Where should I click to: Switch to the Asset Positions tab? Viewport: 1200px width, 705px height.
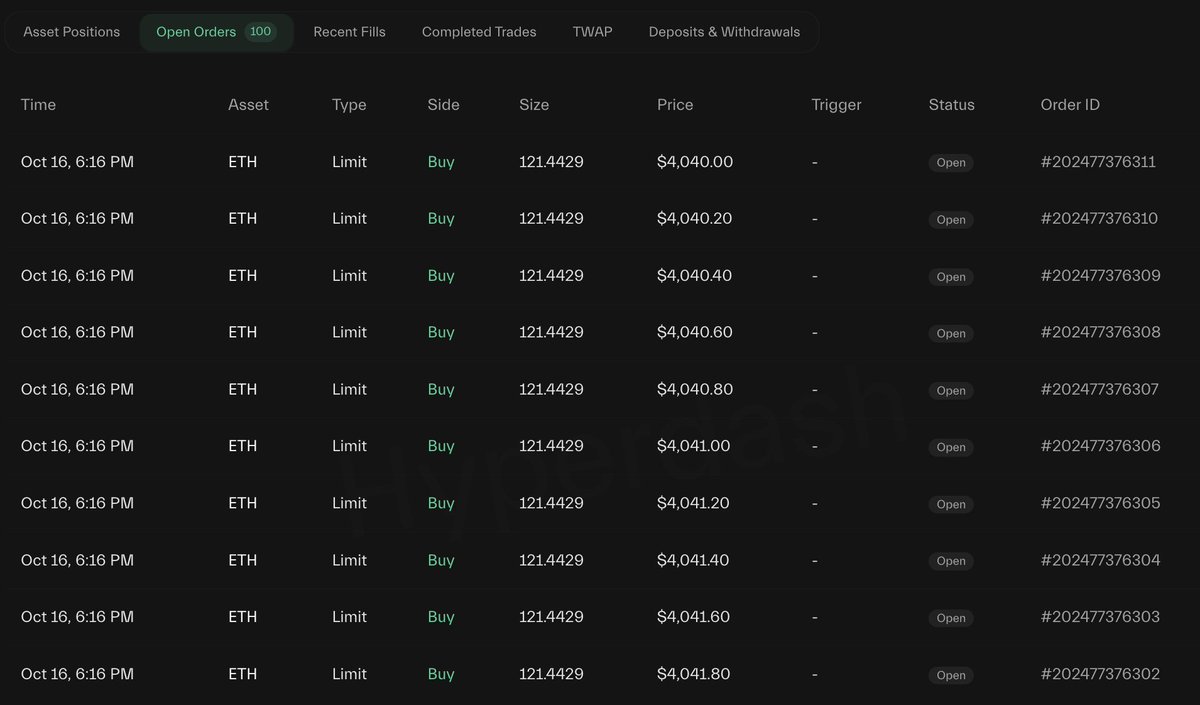point(71,32)
